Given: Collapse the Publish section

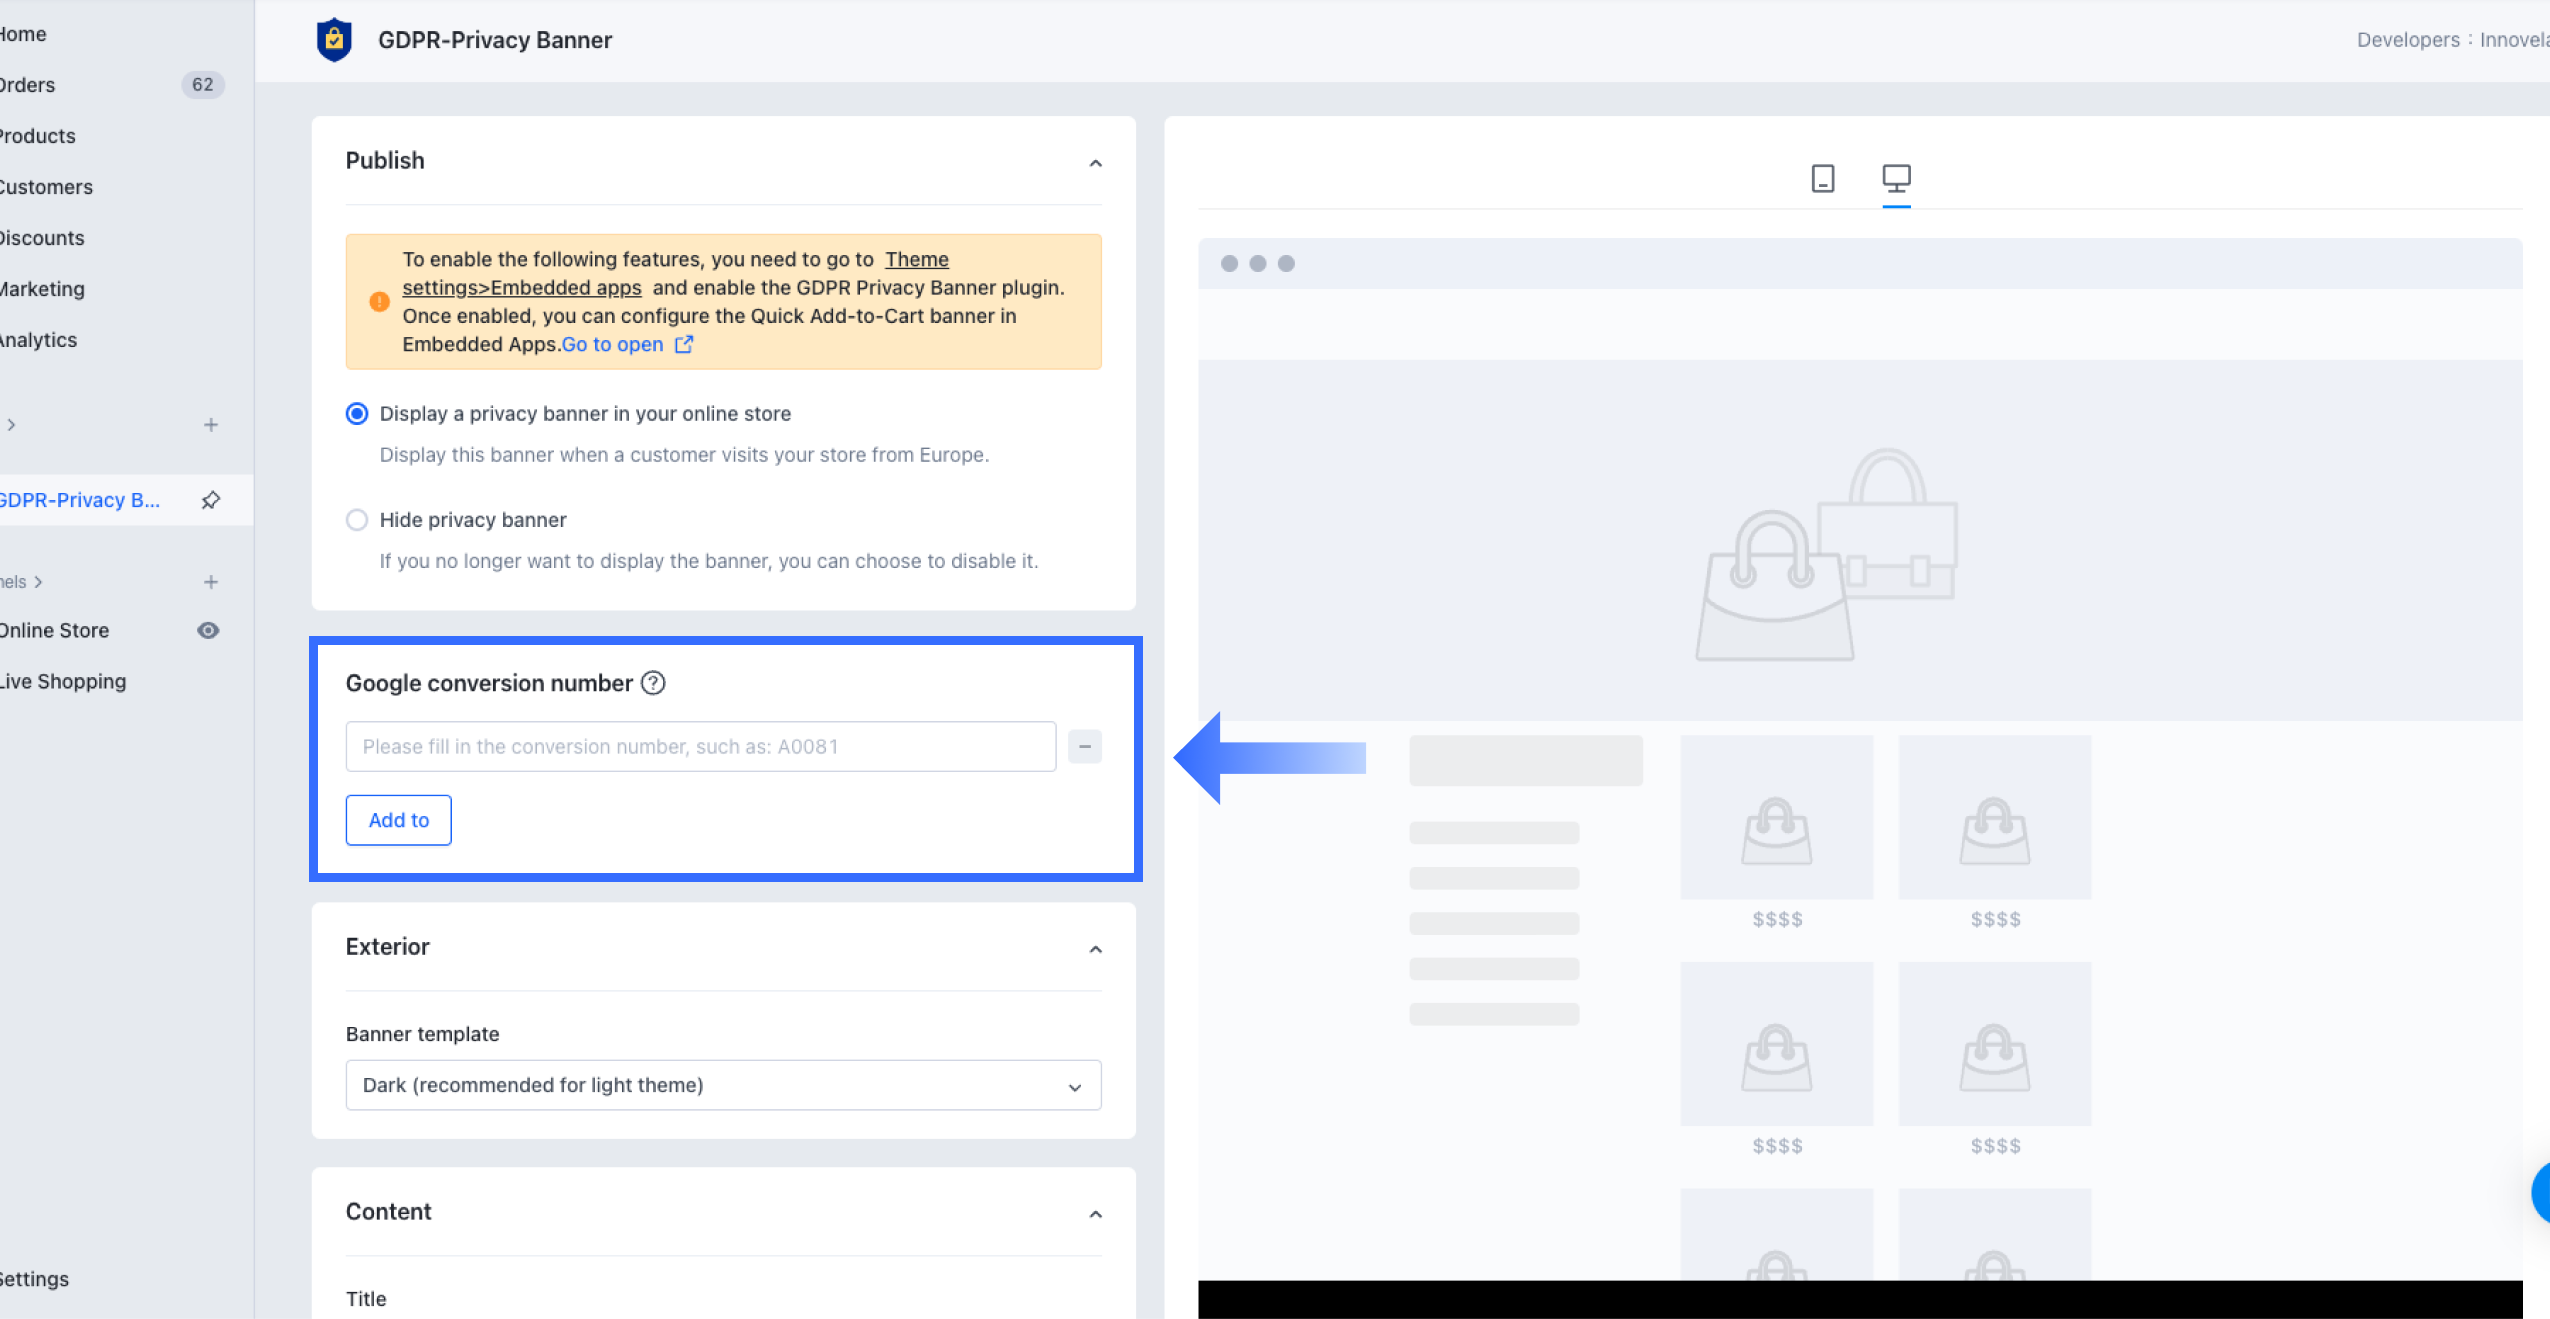Looking at the screenshot, I should pyautogui.click(x=1095, y=163).
